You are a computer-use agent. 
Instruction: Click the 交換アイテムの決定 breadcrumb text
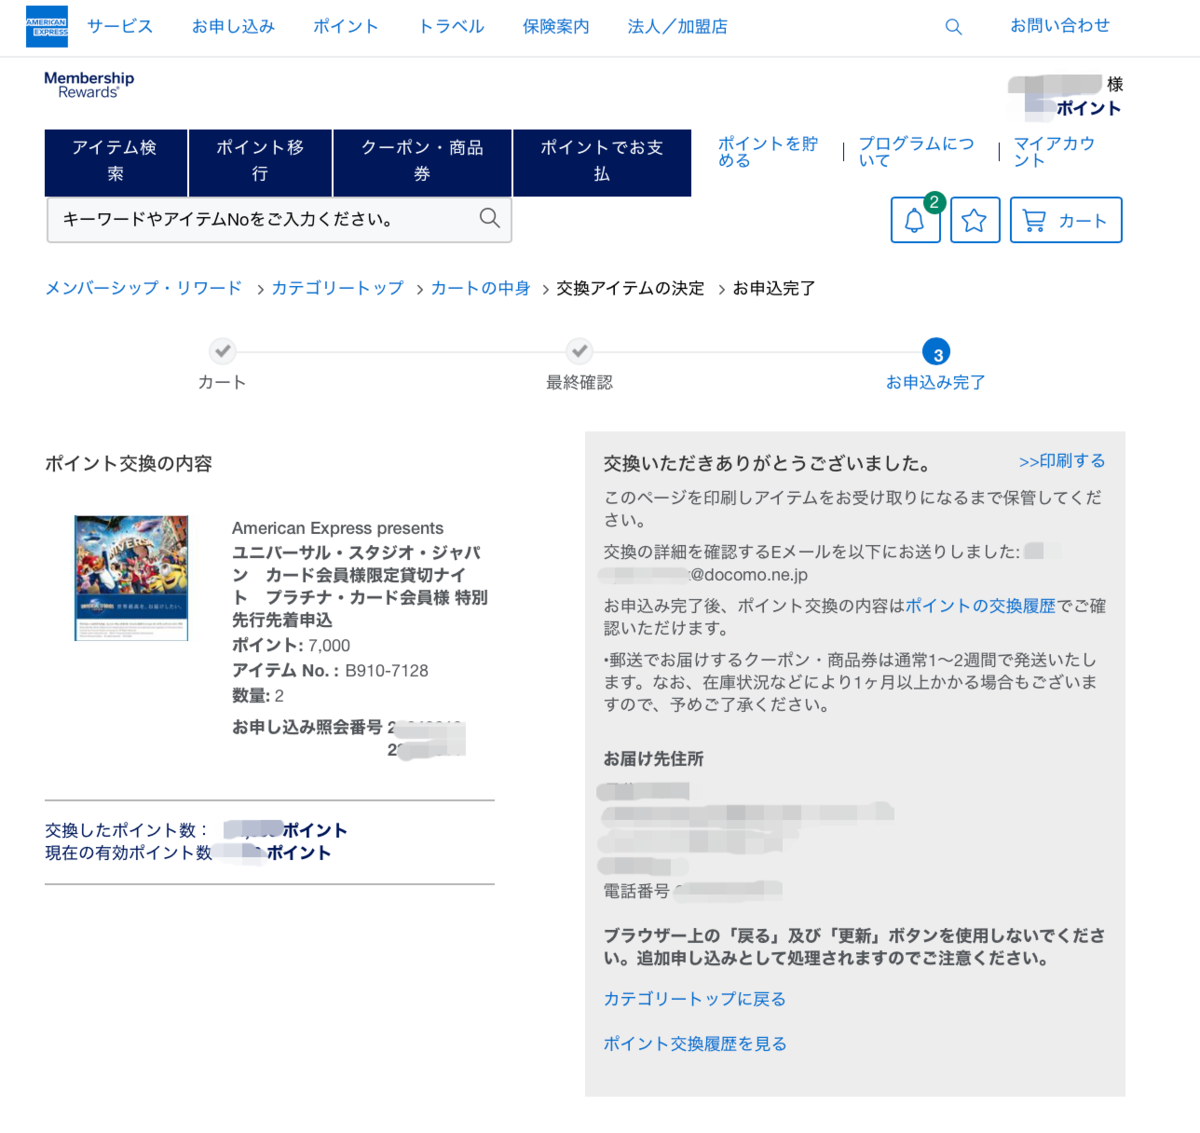630,288
